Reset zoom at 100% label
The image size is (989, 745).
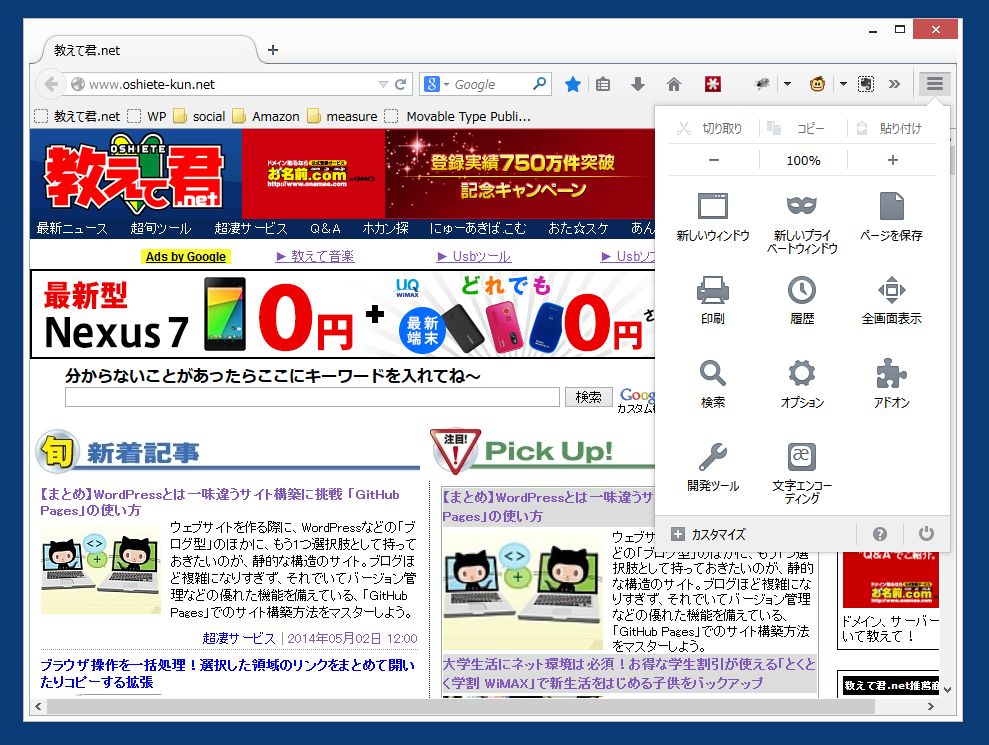tap(803, 160)
